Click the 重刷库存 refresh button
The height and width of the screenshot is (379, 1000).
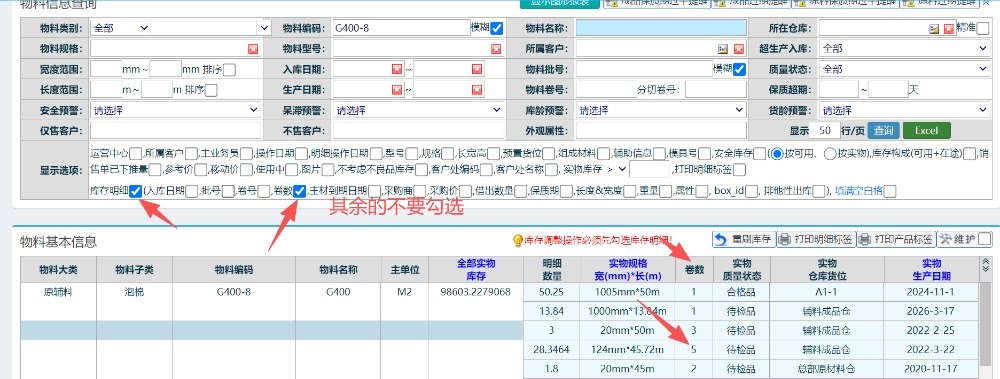click(744, 239)
